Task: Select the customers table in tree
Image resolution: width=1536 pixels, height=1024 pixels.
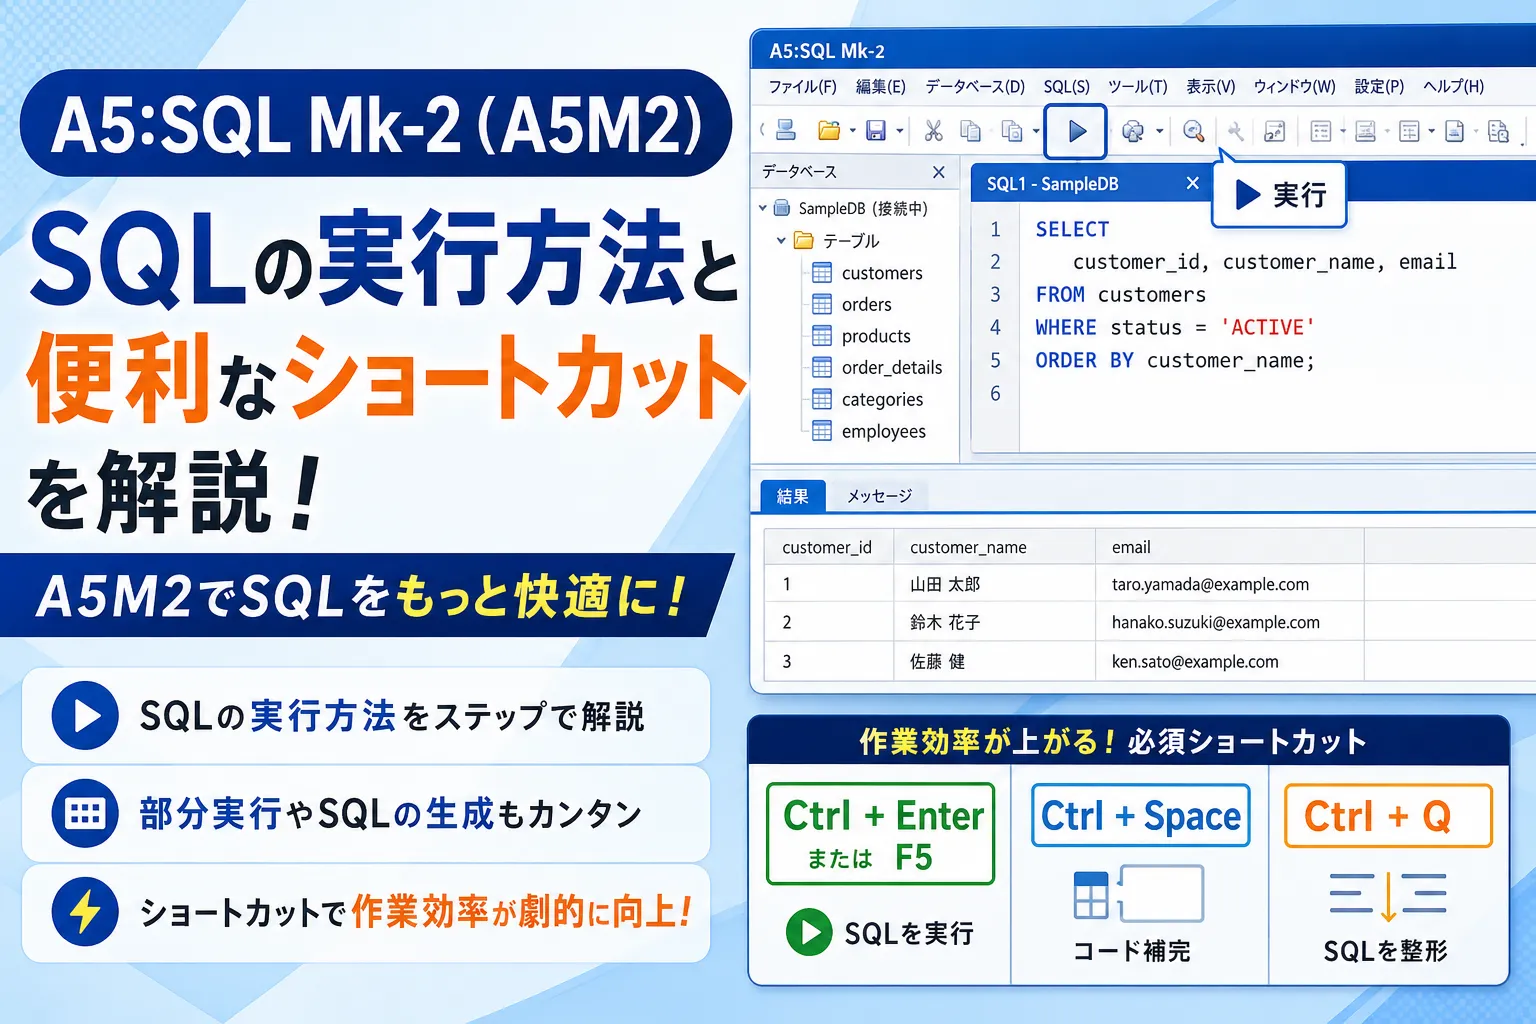Action: (866, 273)
